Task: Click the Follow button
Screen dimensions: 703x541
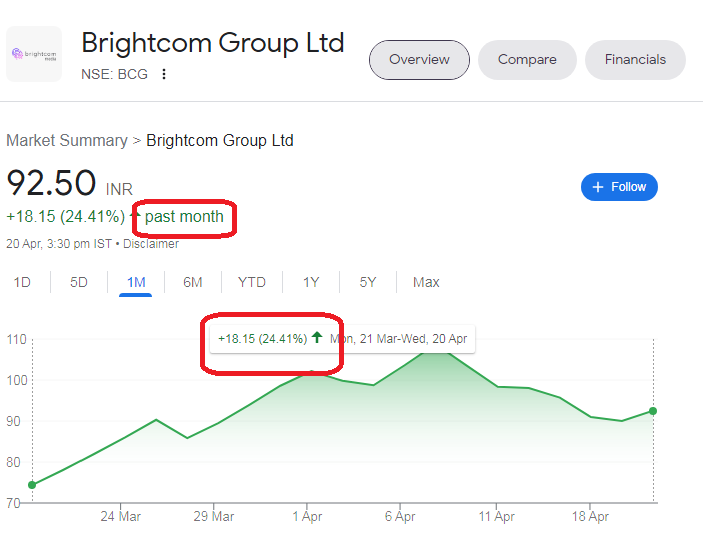Action: (x=619, y=187)
